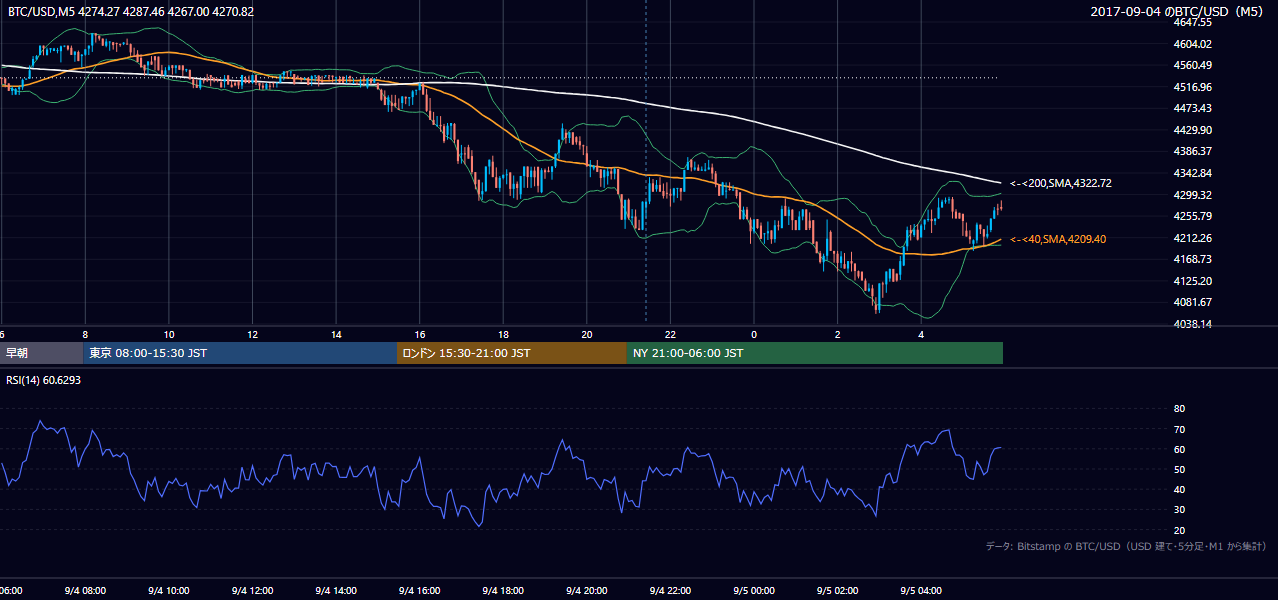Screen dimensions: 1278x600
Task: Click the ロンドン 15:30-21:00 JST session bar
Action: (512, 353)
